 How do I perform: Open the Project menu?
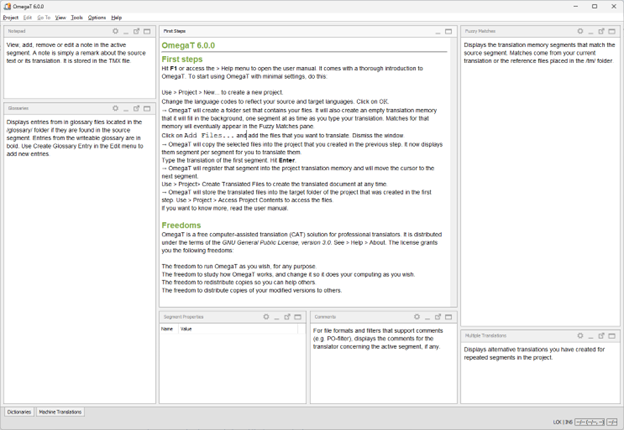[x=11, y=18]
